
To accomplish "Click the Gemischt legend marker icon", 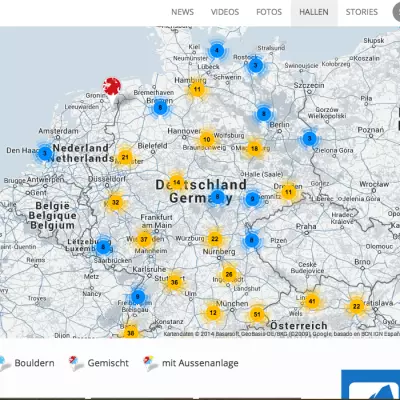I will [x=76, y=363].
